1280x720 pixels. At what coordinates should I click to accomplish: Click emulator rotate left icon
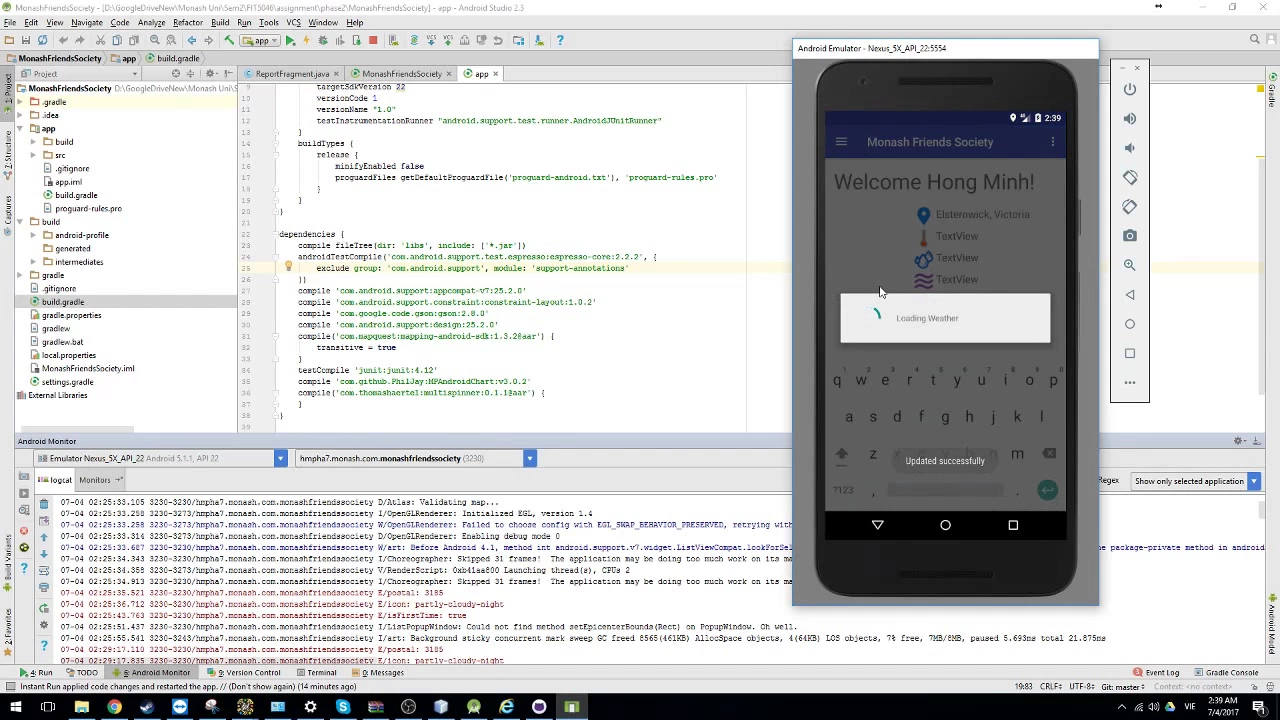[x=1130, y=177]
